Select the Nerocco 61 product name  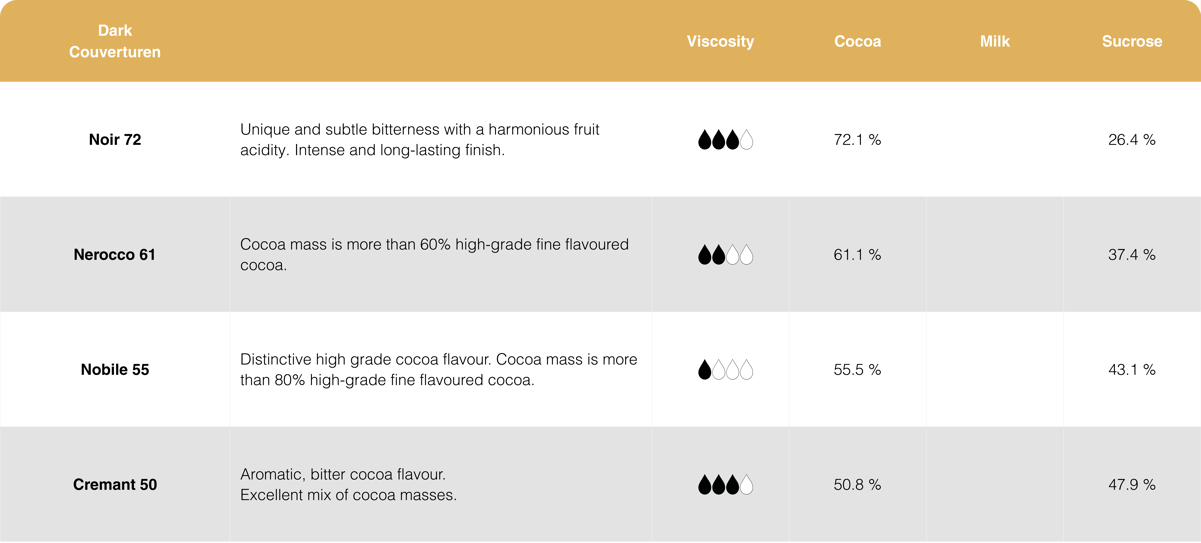(x=115, y=255)
